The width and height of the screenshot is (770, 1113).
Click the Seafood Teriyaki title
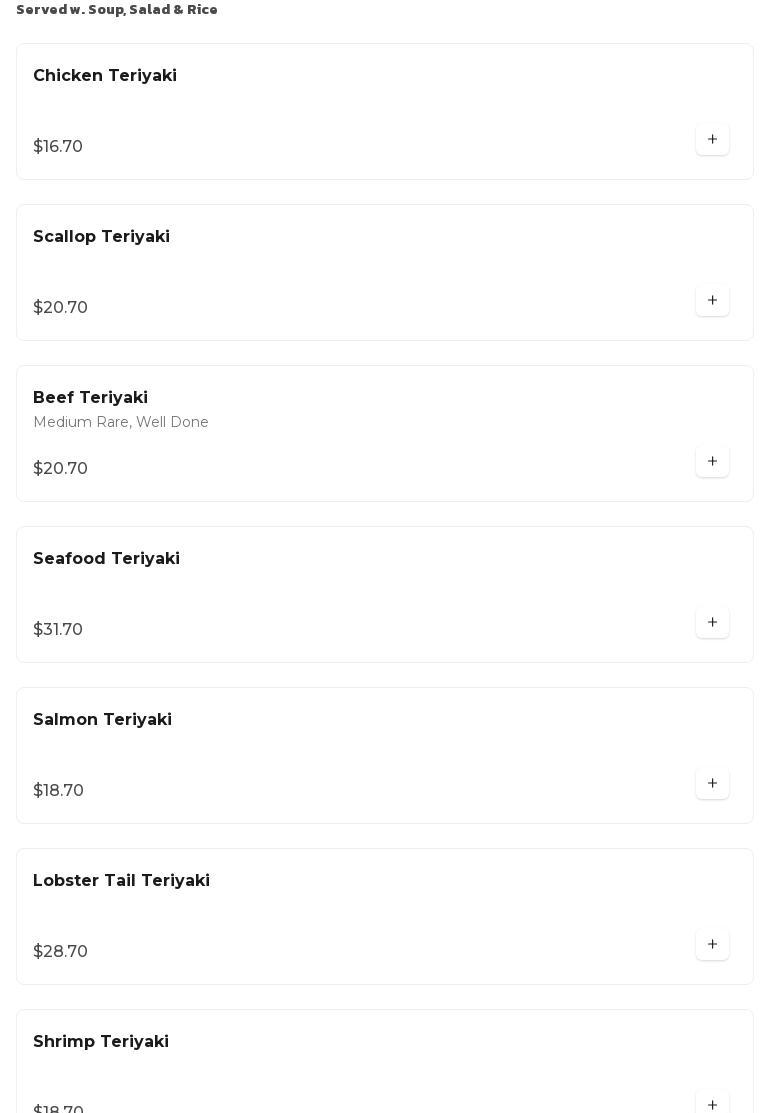[106, 559]
